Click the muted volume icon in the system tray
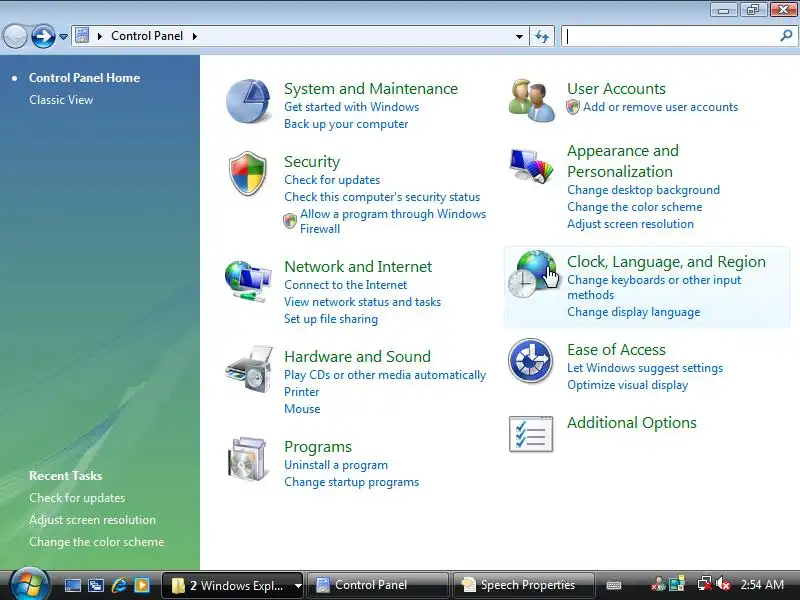Screen dimensions: 800x600 (723, 584)
